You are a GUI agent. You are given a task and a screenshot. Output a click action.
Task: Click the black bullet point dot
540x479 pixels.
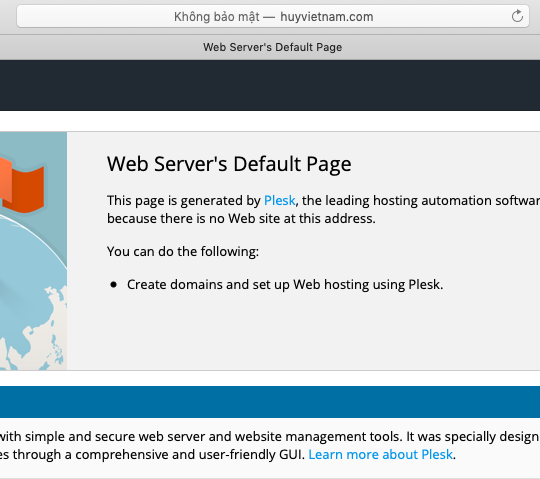pos(113,285)
